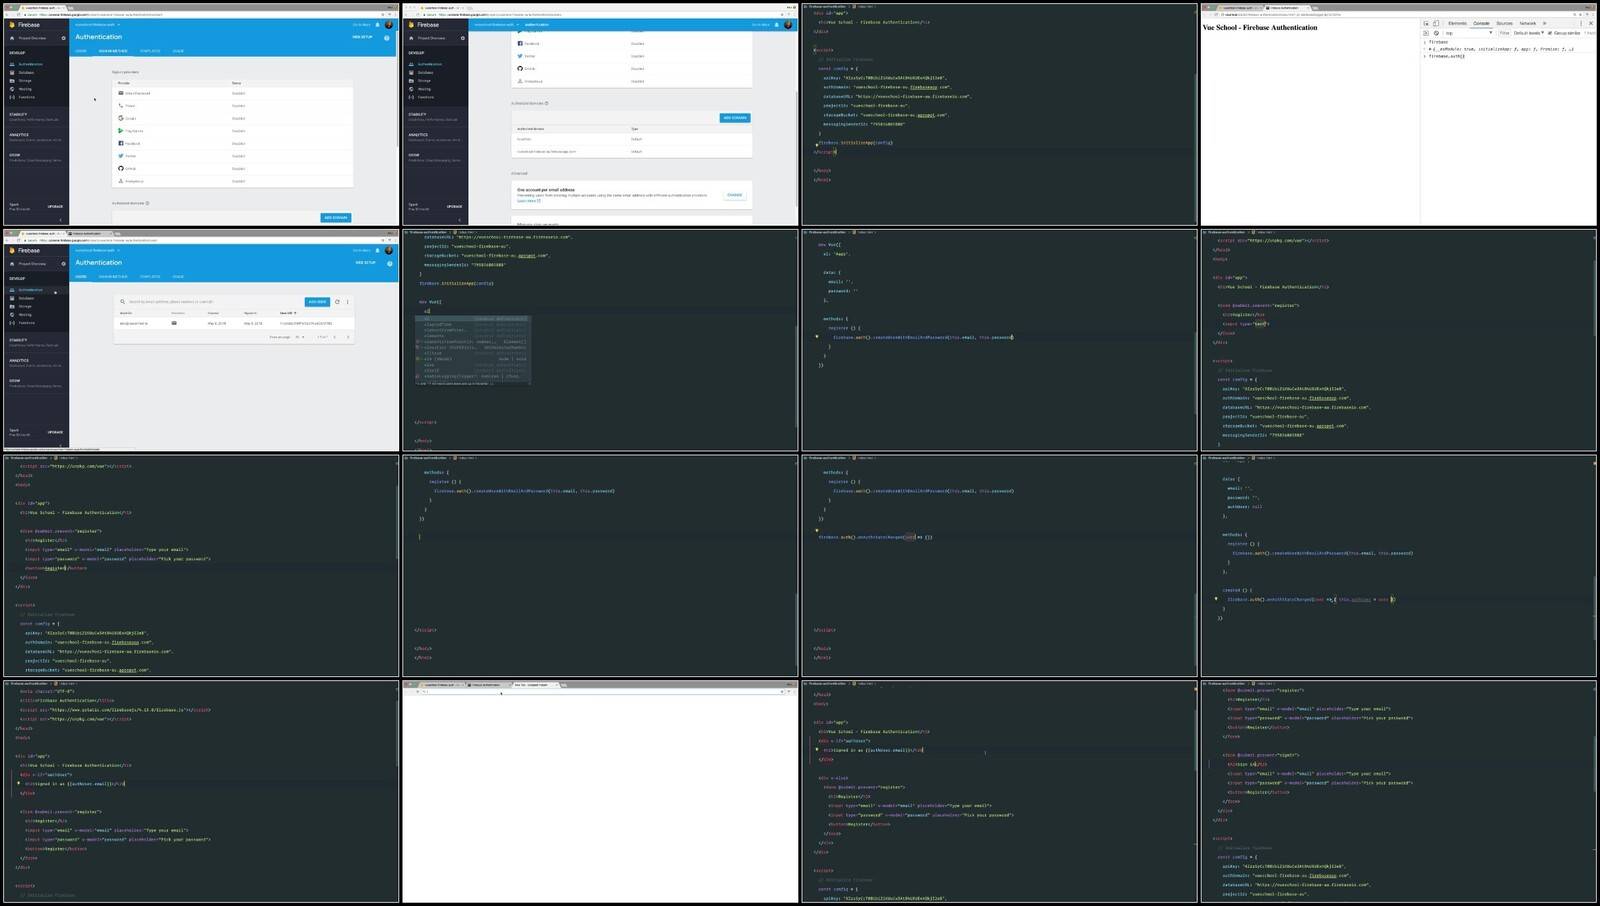Viewport: 1600px width, 906px height.
Task: Click the Hosting sidebar icon in the Users list frame
Action: [12, 315]
